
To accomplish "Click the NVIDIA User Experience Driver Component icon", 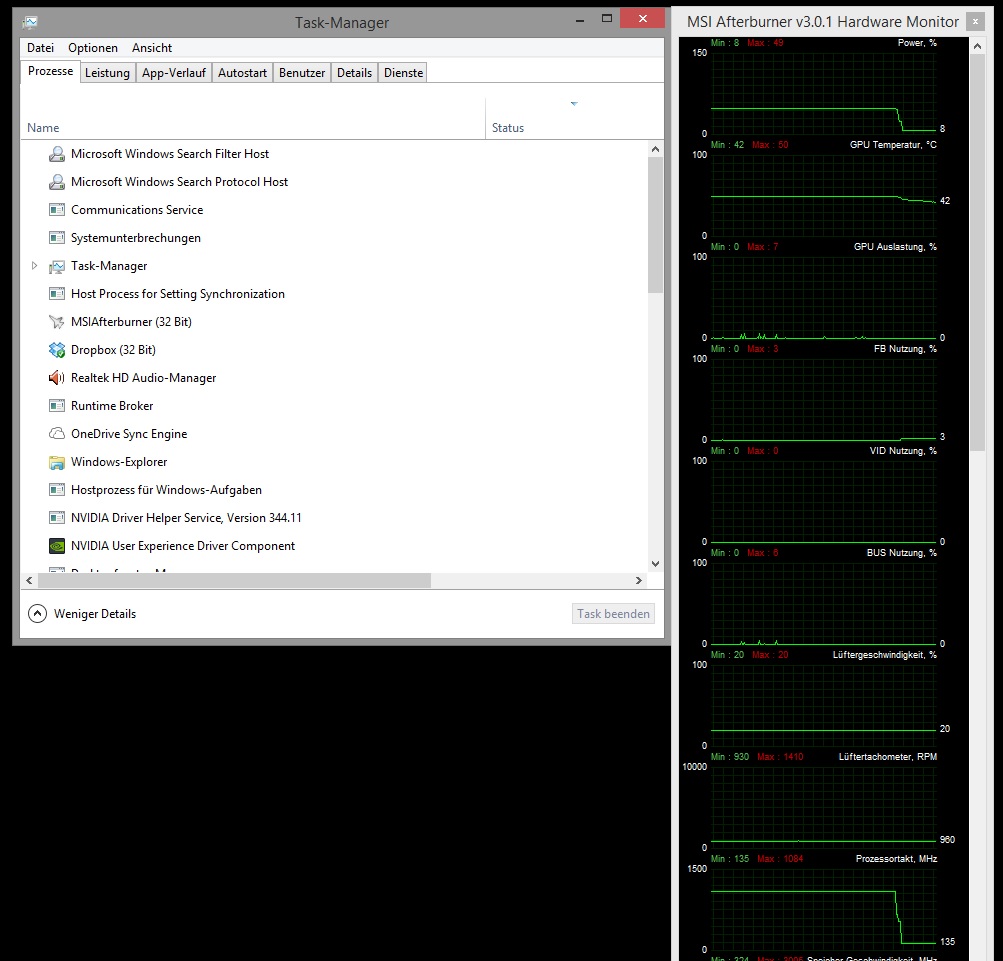I will (57, 546).
